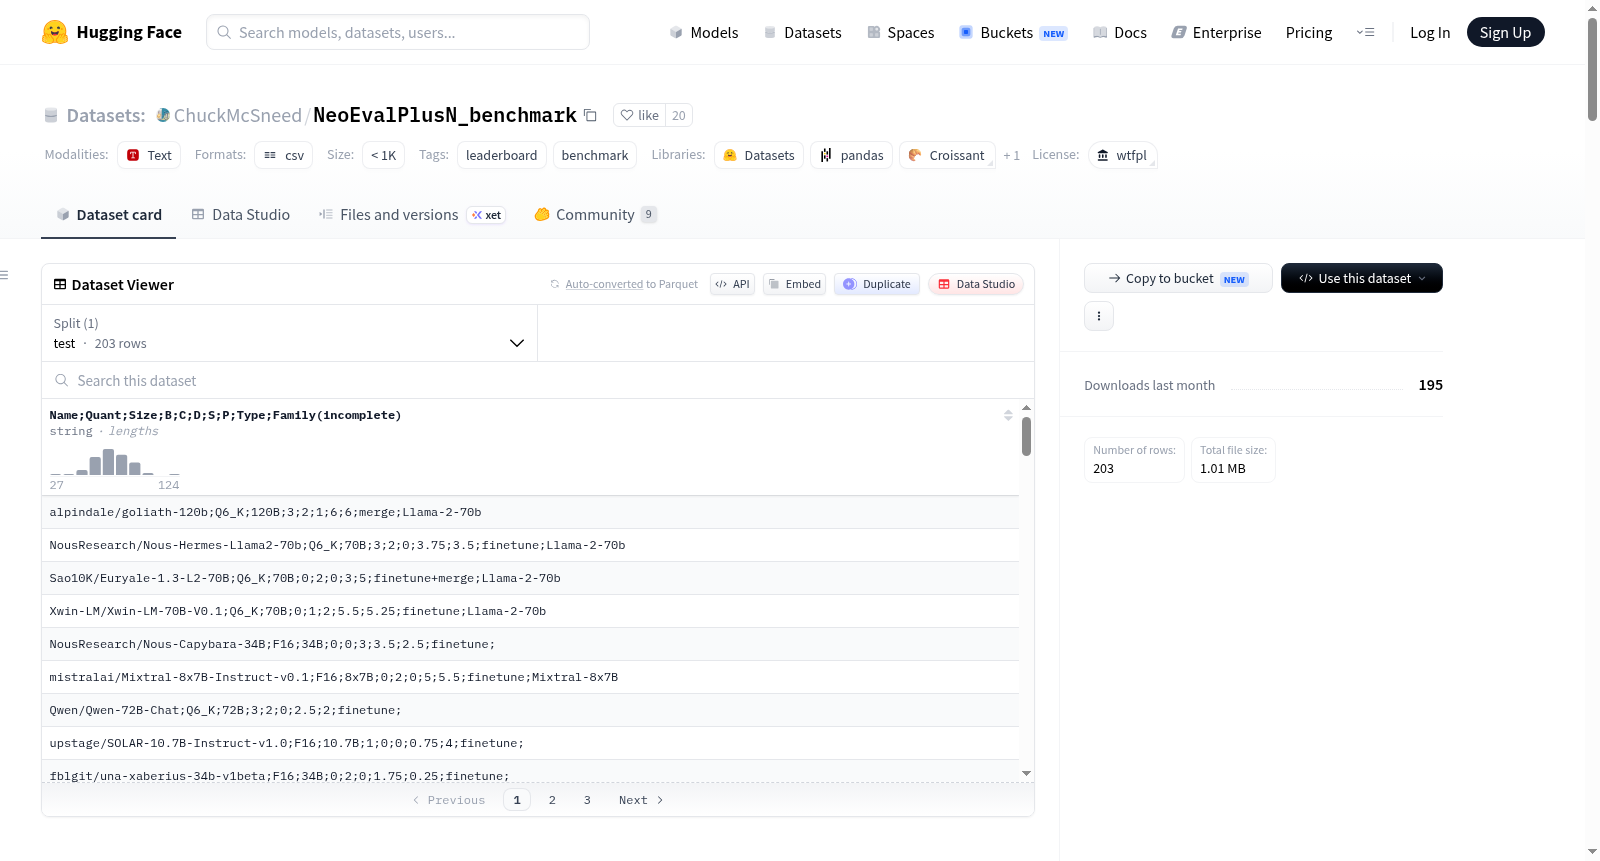Screen dimensions: 1600x861
Task: Select the benchmark tag
Action: point(595,155)
